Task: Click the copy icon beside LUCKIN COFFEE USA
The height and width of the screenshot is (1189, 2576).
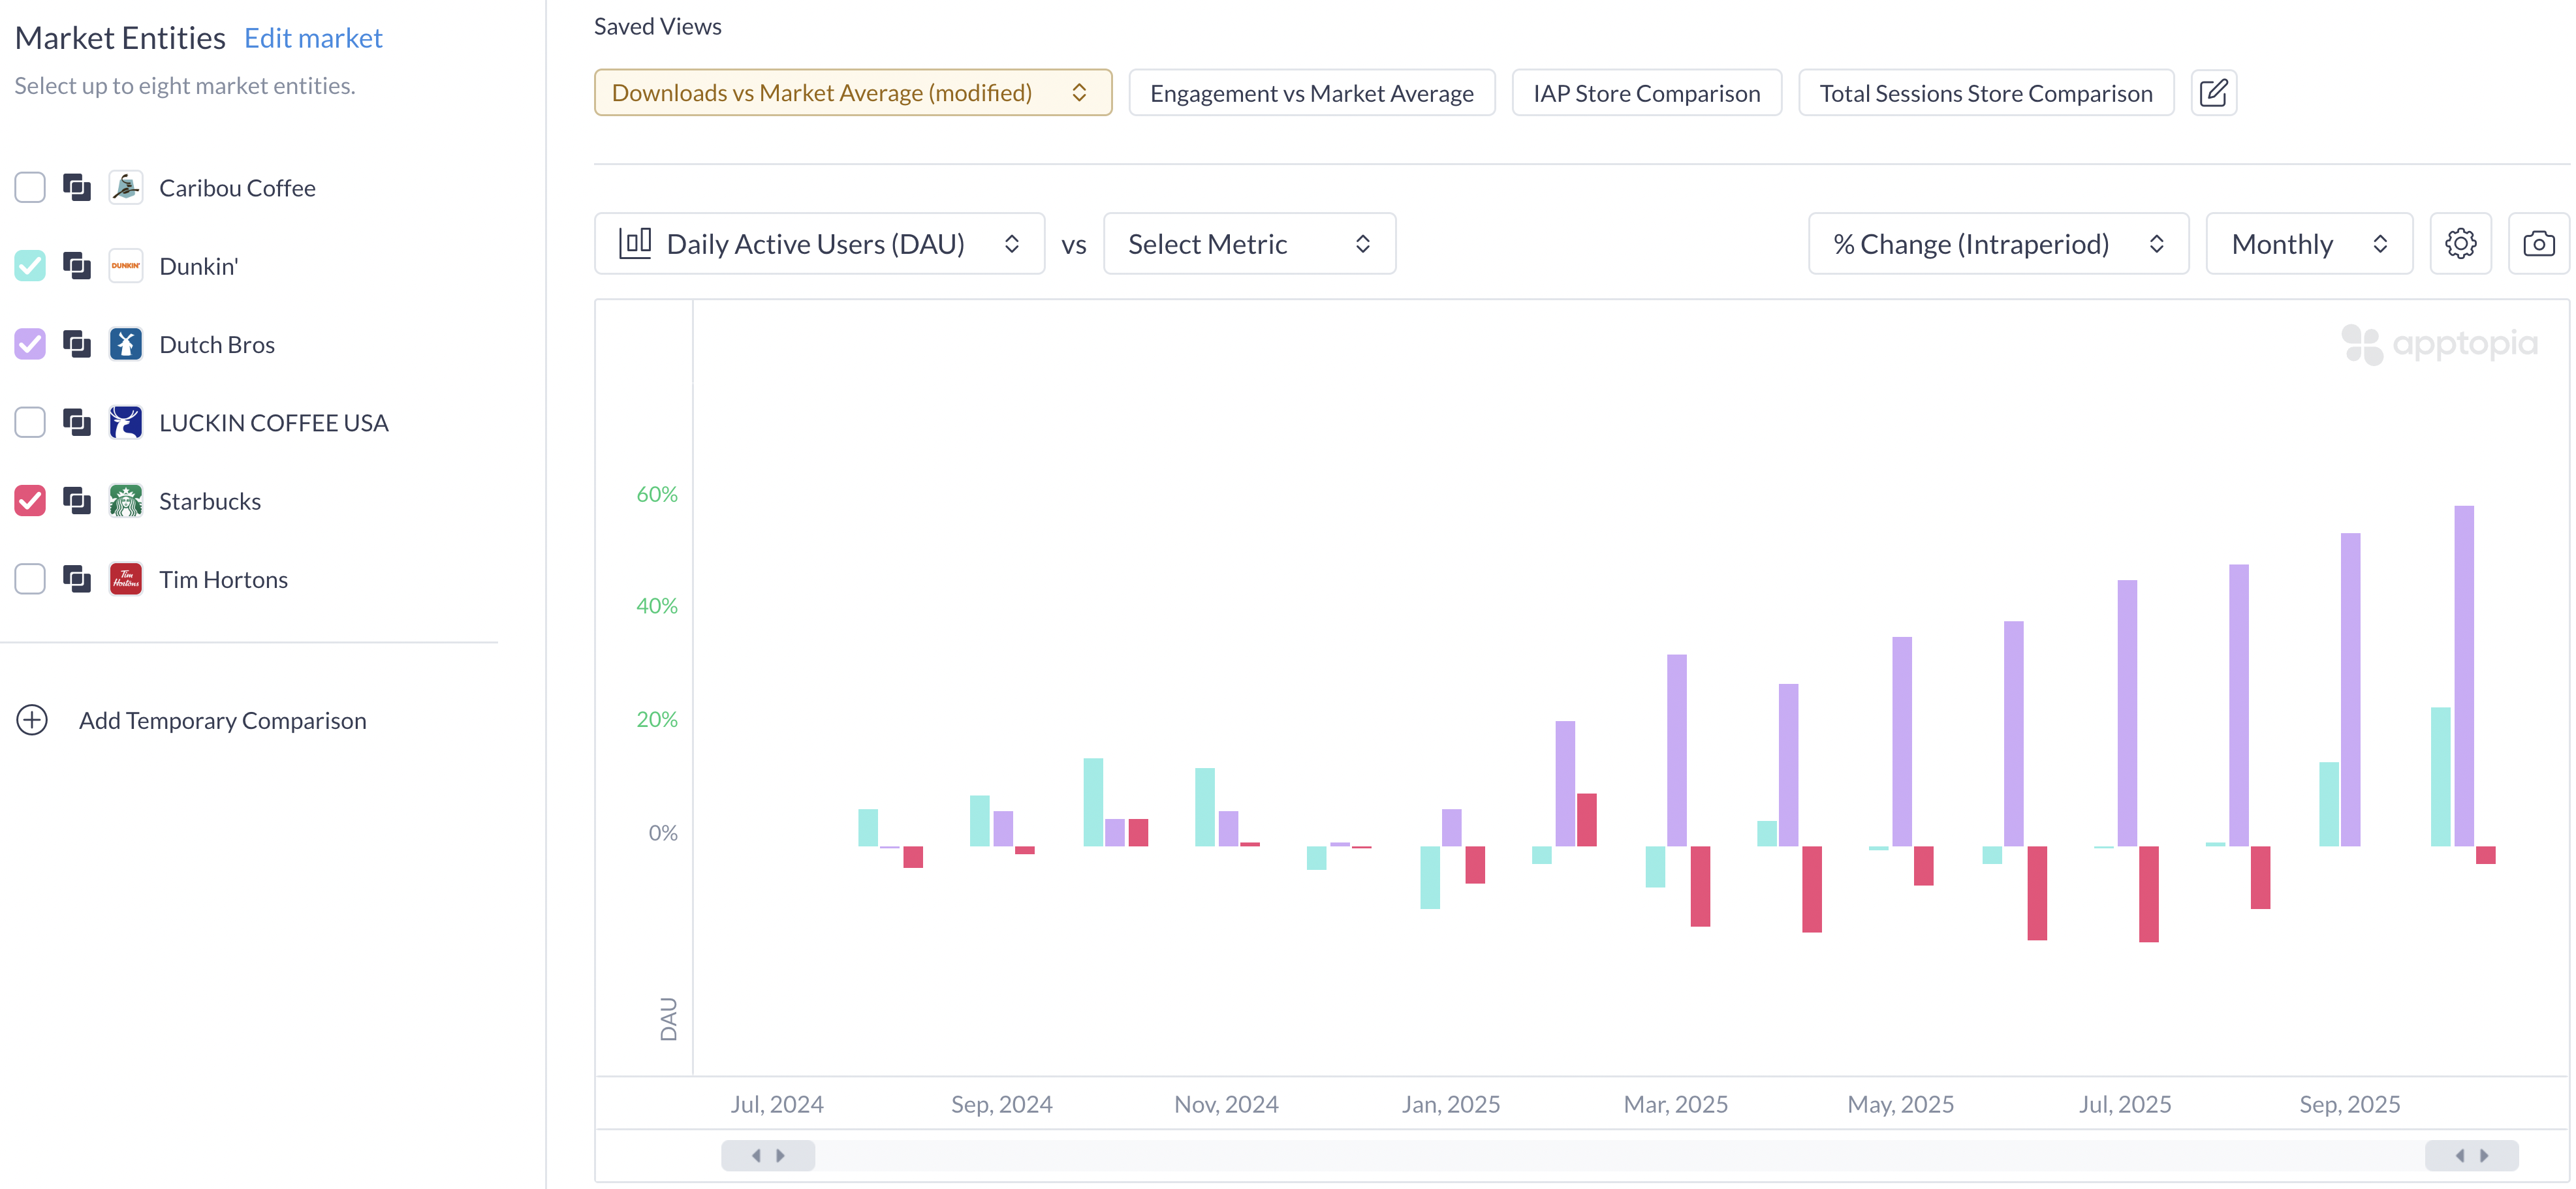Action: [x=77, y=422]
